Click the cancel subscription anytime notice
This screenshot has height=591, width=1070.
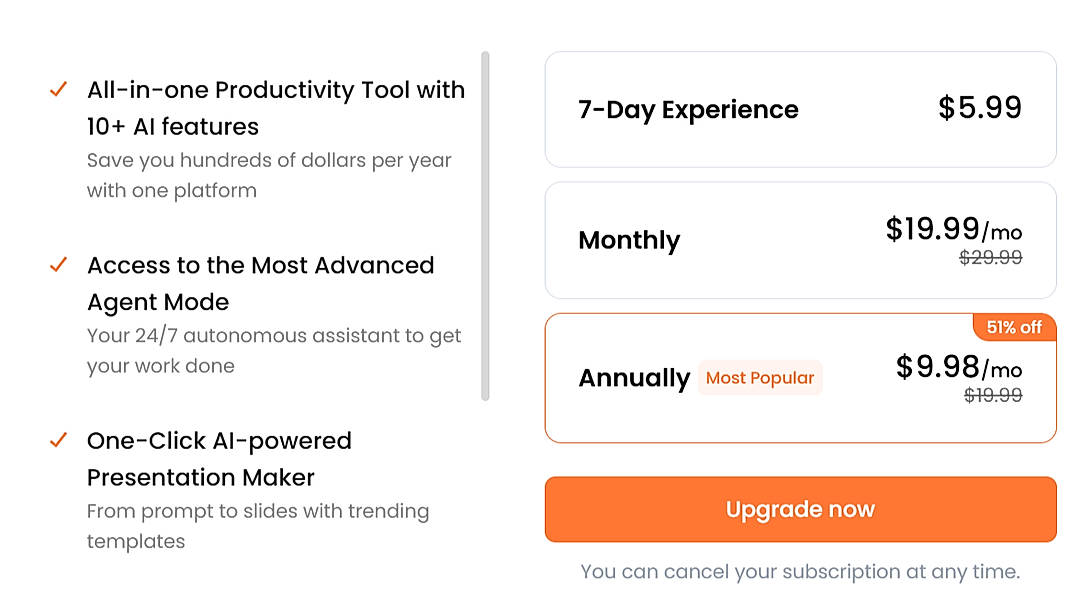click(800, 571)
